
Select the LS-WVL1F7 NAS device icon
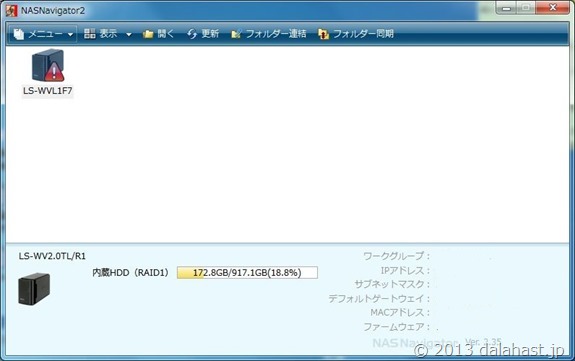pos(48,65)
